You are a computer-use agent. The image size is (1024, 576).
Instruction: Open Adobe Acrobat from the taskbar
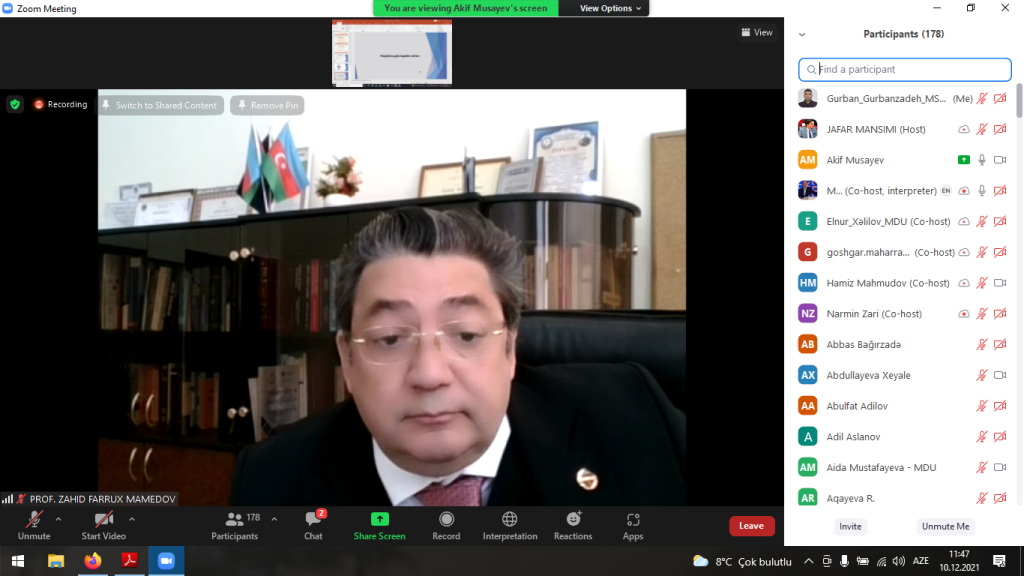point(129,561)
